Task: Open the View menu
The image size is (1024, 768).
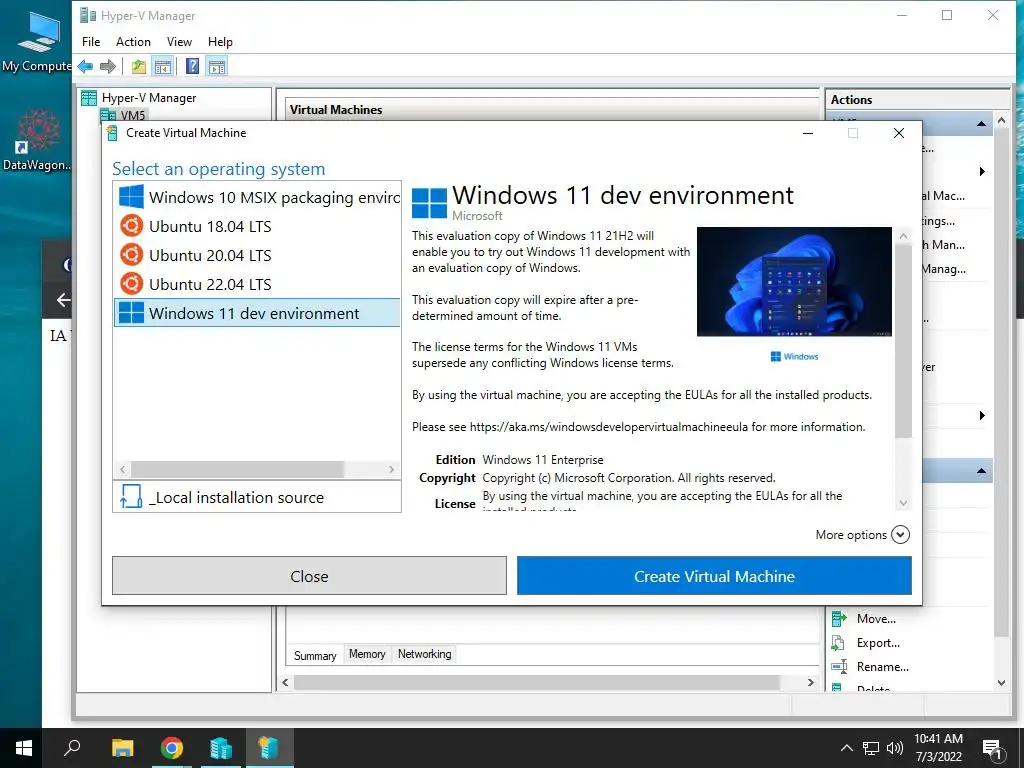Action: tap(179, 42)
